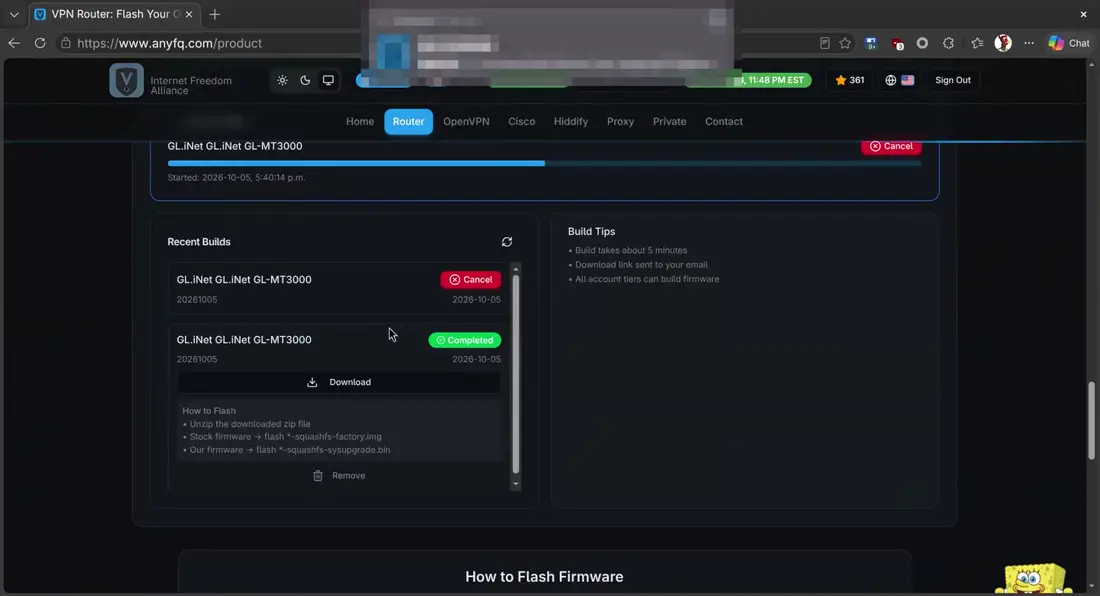The image size is (1100, 596).
Task: Open the Hiddify nav item
Action: tap(570, 121)
